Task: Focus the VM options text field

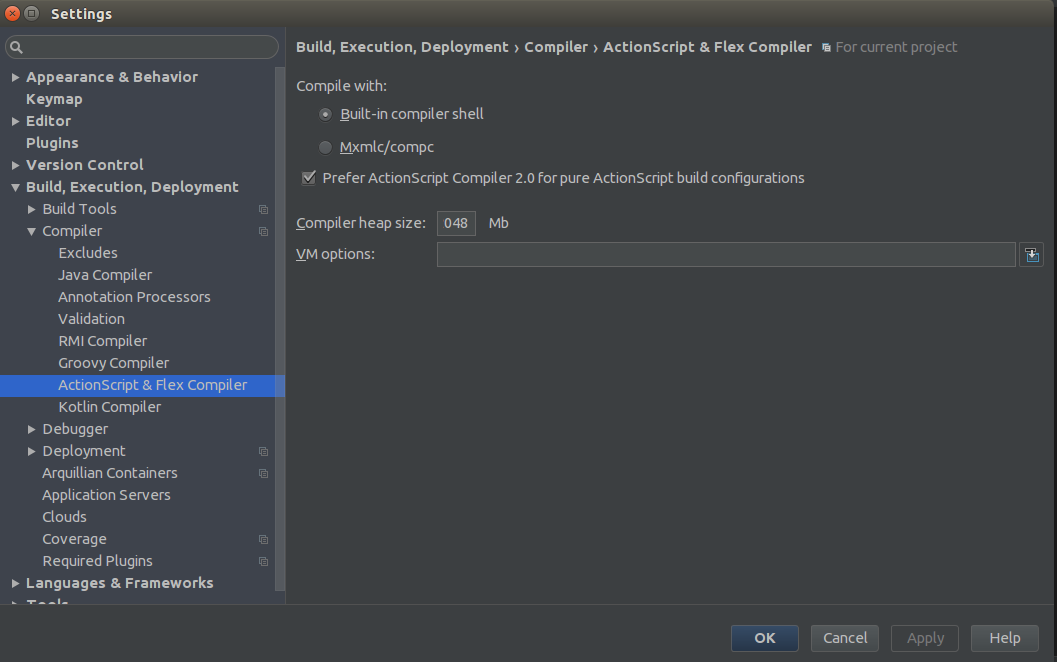Action: pyautogui.click(x=726, y=255)
